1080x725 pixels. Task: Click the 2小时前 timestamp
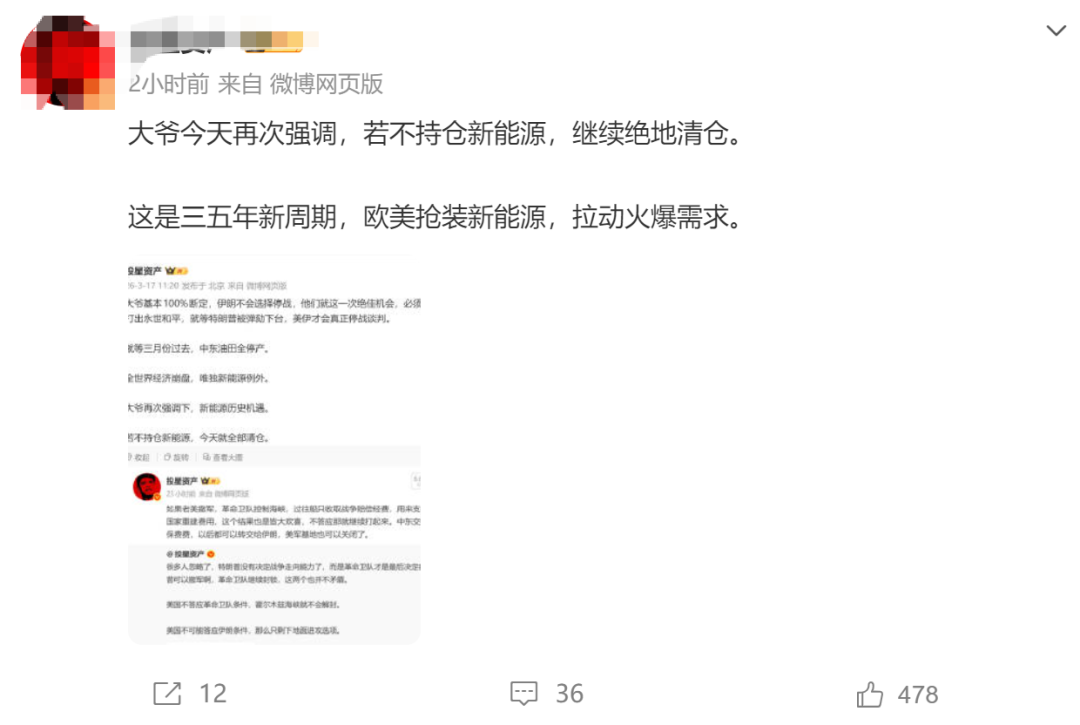pos(169,84)
